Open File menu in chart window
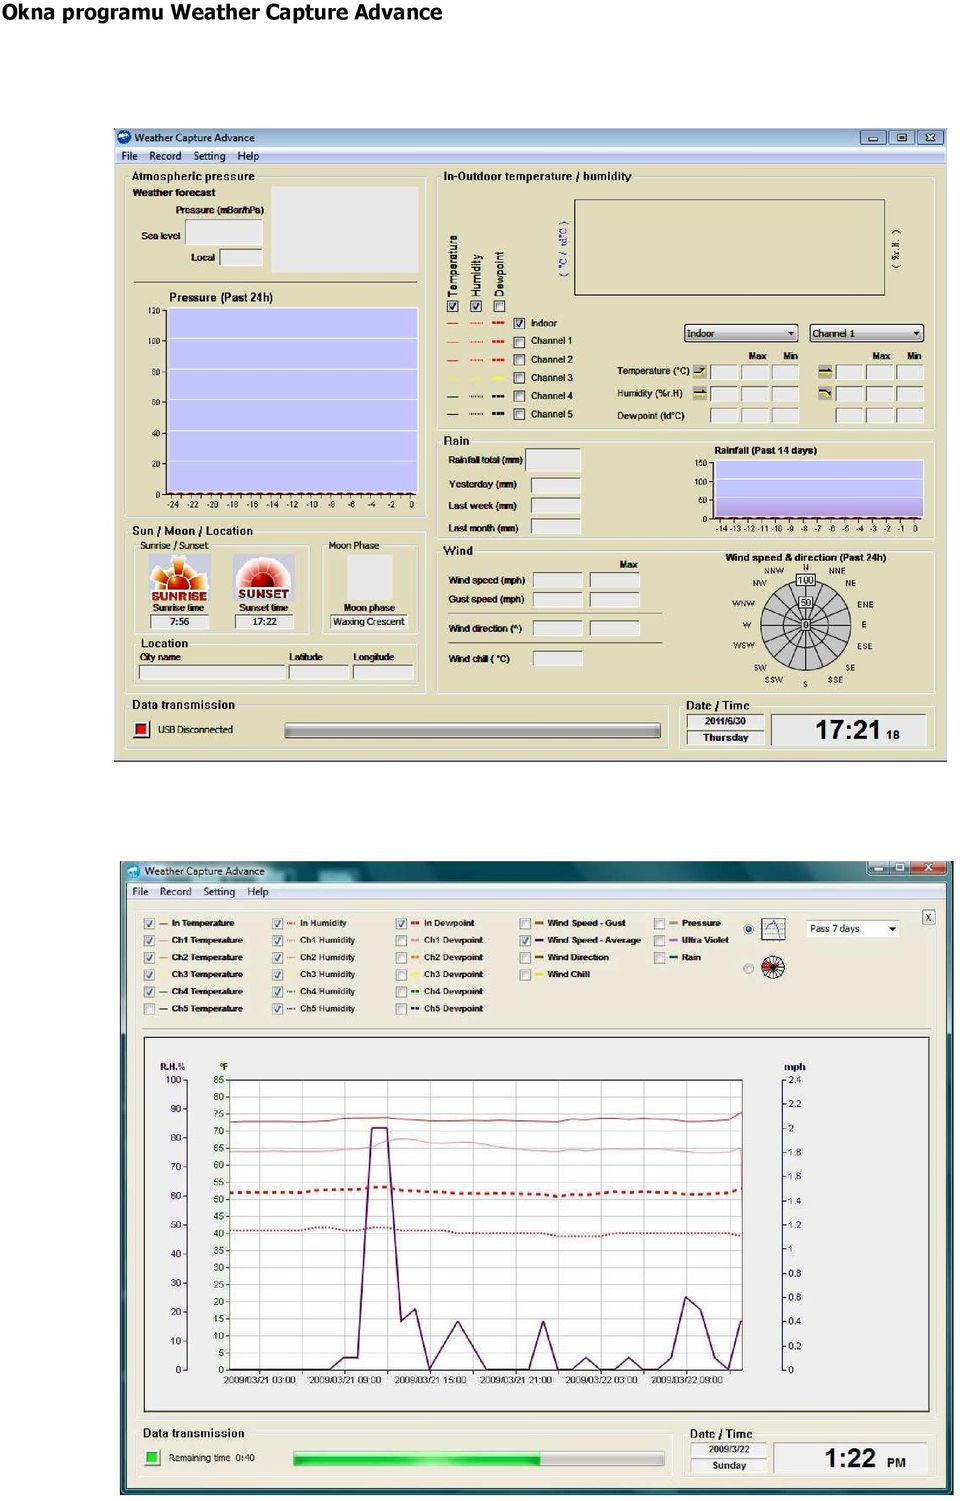Screen dimensions: 960x1501 pos(141,891)
